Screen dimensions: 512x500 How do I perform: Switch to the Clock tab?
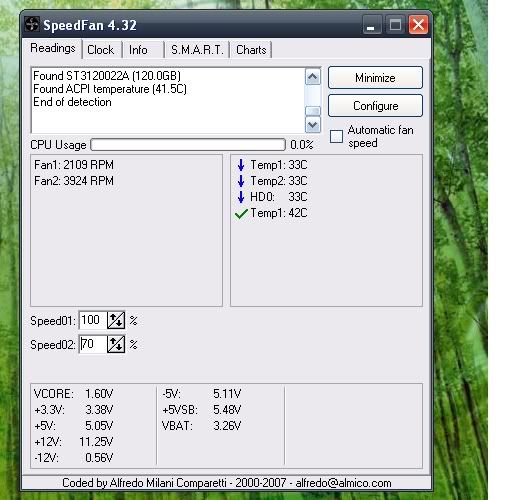(x=100, y=50)
